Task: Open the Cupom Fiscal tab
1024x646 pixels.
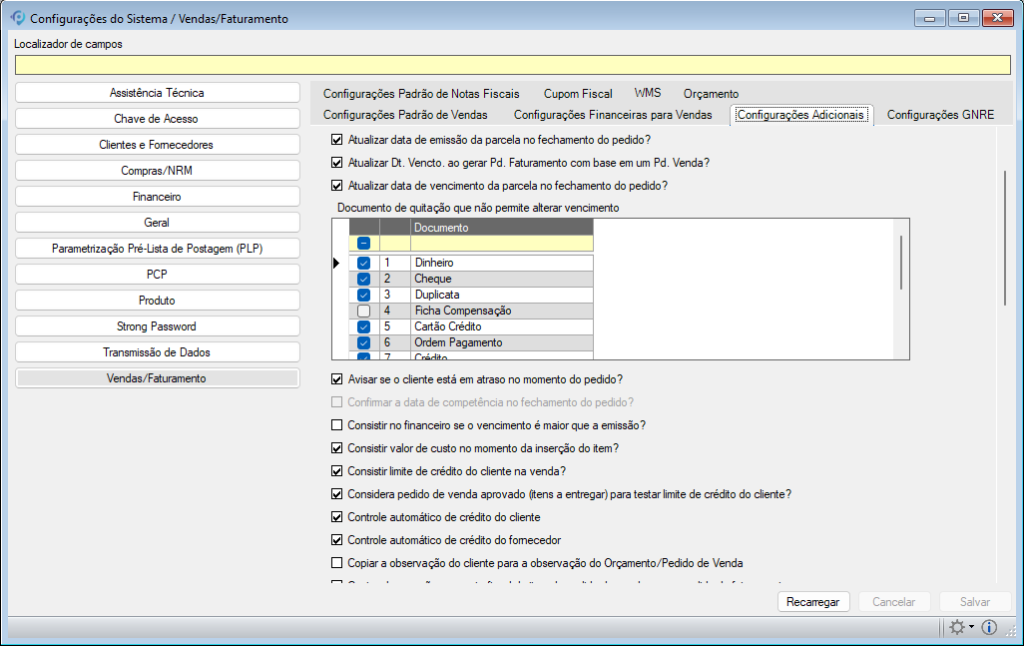Action: (x=578, y=94)
